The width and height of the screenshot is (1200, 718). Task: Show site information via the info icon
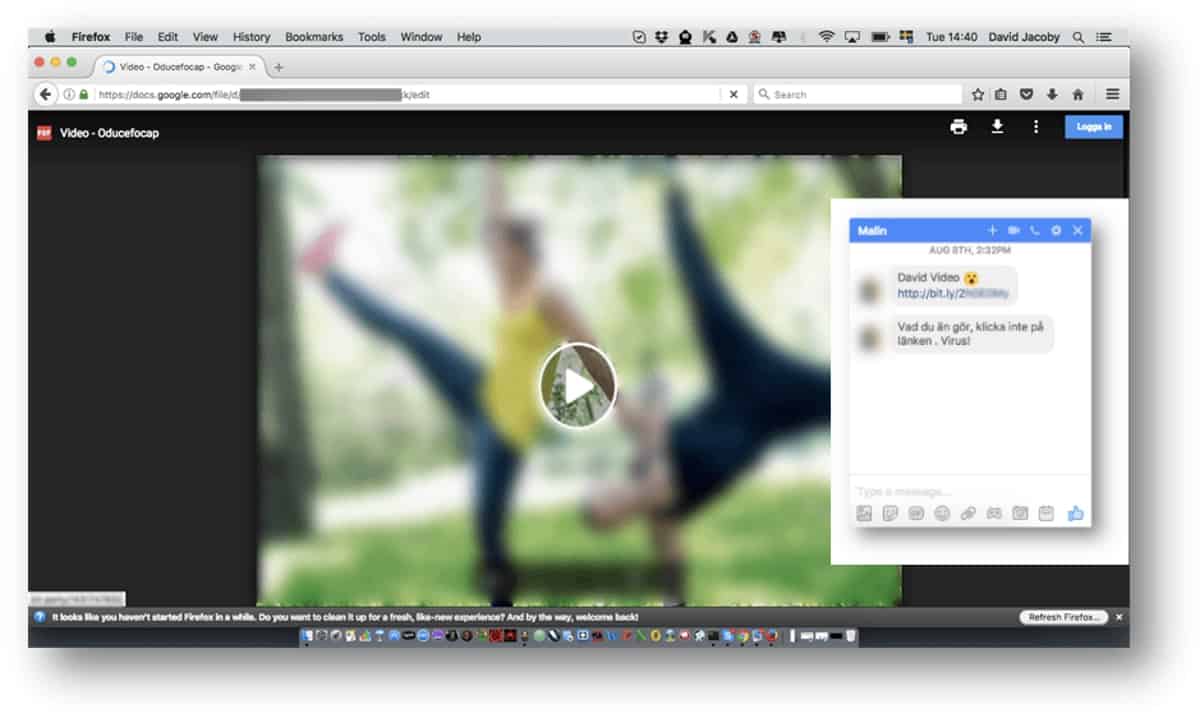[69, 95]
